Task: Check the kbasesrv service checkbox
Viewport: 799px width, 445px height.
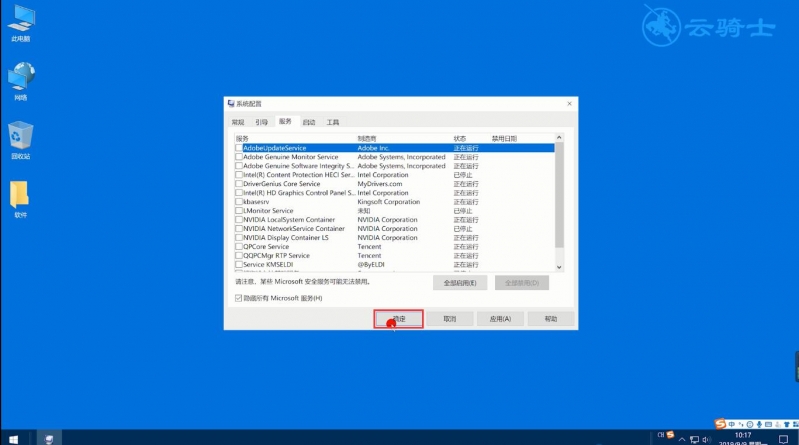Action: [x=238, y=202]
